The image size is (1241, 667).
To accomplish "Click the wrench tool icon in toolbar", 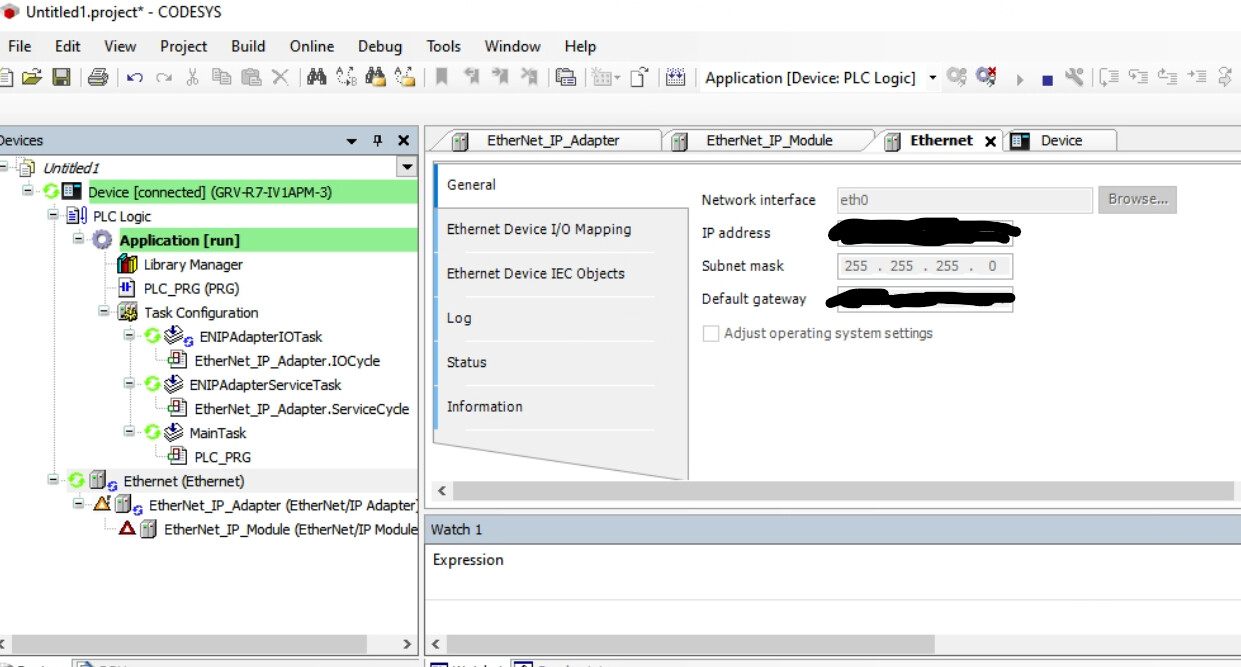I will tap(1075, 77).
